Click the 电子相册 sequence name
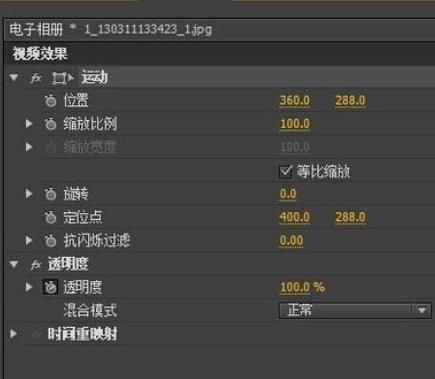 pos(36,29)
